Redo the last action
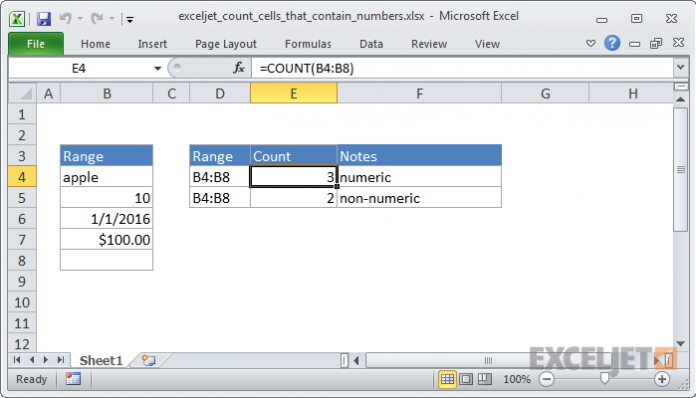Viewport: 696px width, 398px height. [x=97, y=18]
